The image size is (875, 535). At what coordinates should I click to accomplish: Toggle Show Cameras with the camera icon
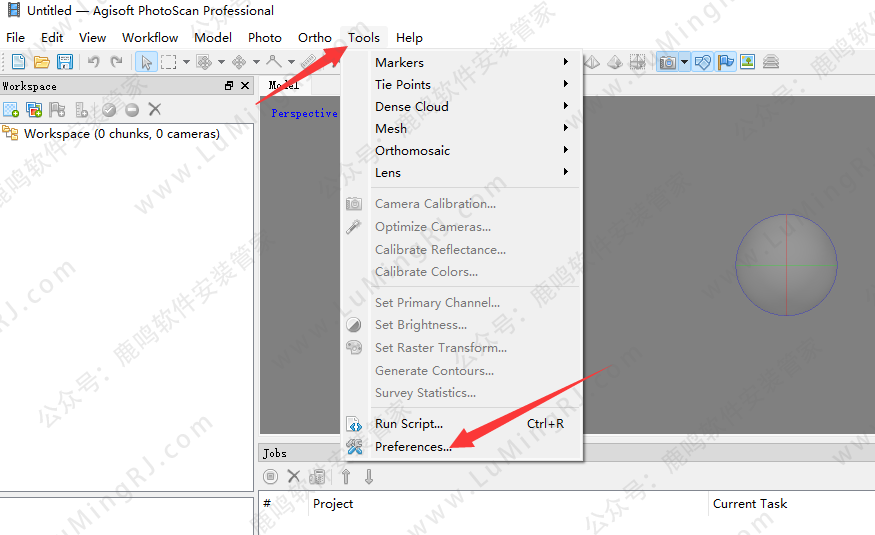coord(667,62)
